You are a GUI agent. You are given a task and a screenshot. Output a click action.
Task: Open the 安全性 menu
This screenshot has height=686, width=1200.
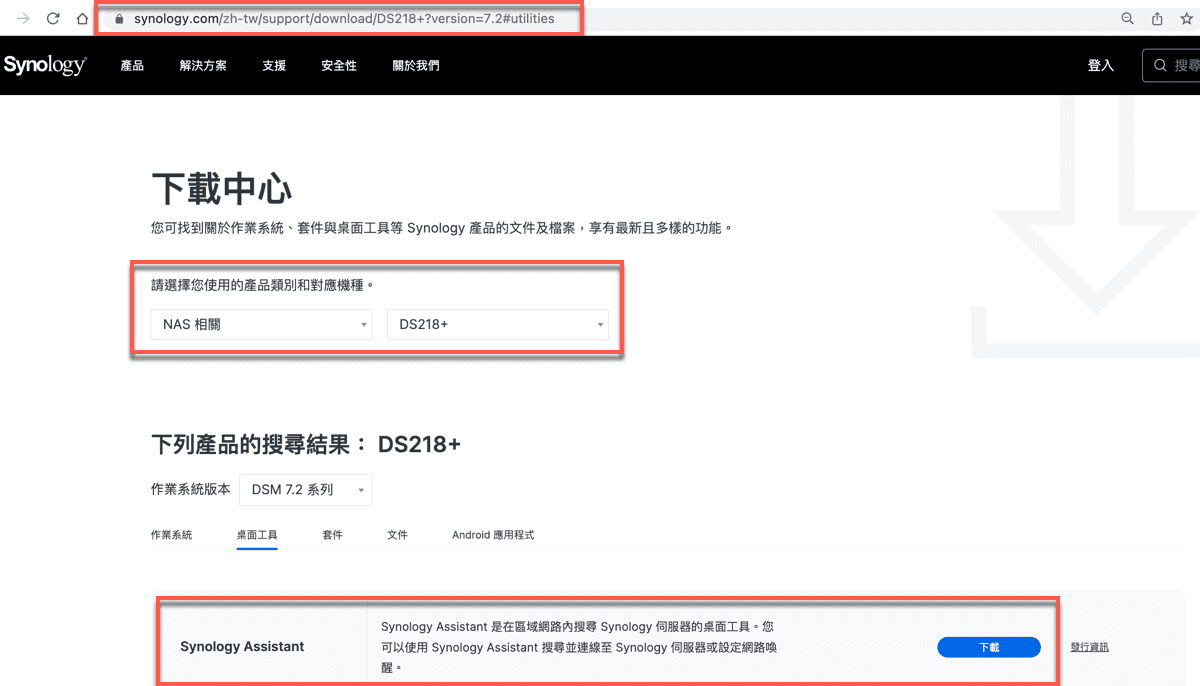point(339,65)
